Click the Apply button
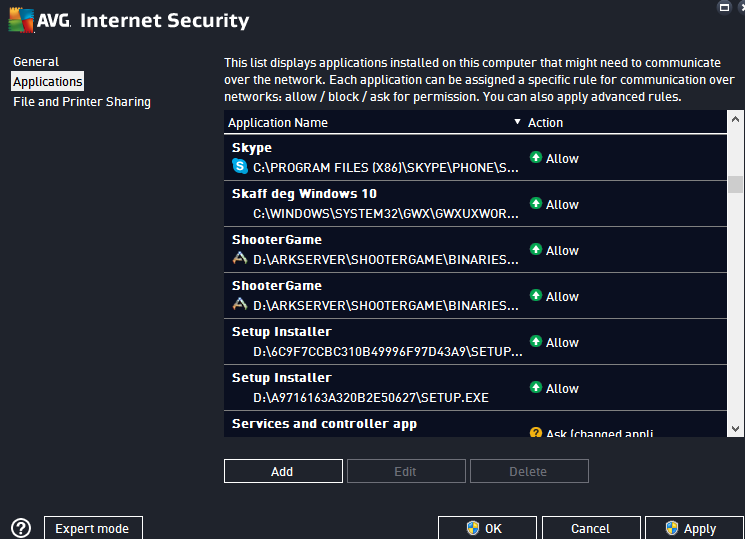The image size is (745, 539). pos(693,528)
